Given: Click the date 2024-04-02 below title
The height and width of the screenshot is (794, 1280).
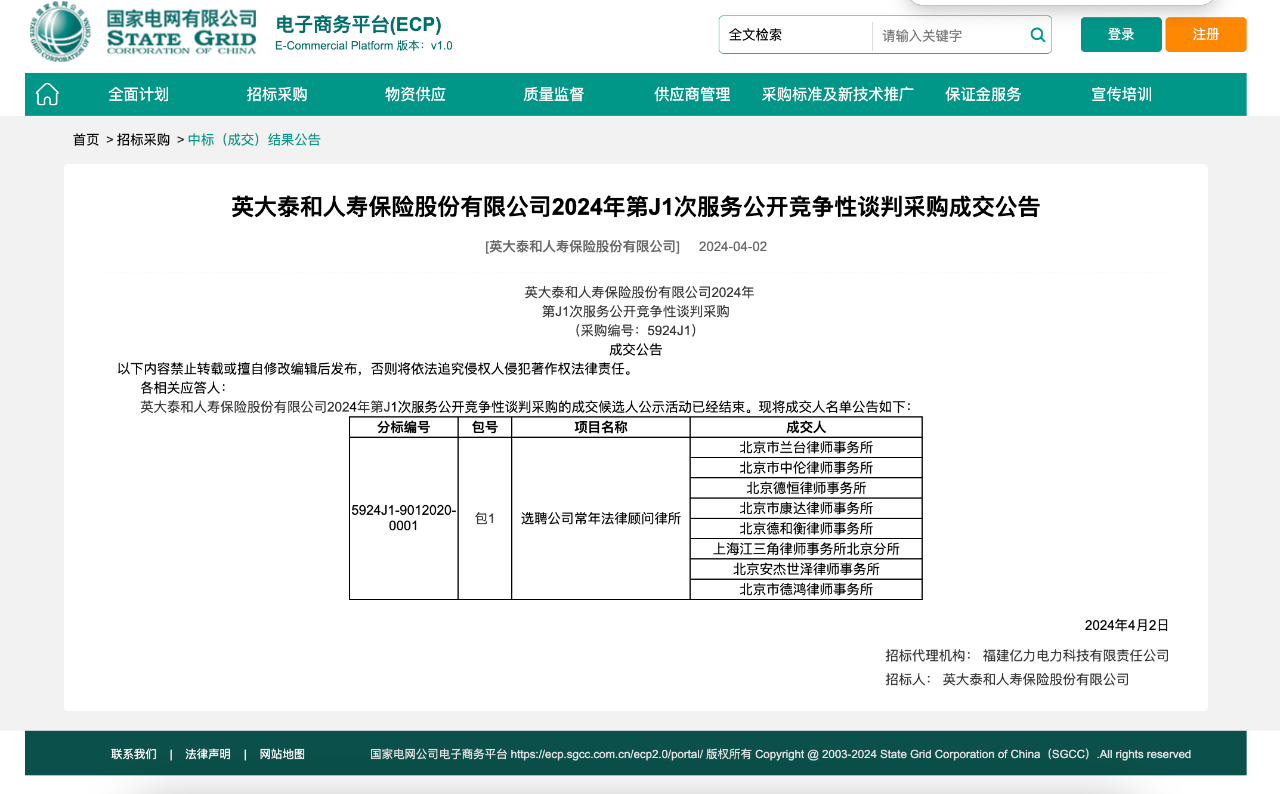Looking at the screenshot, I should (733, 246).
